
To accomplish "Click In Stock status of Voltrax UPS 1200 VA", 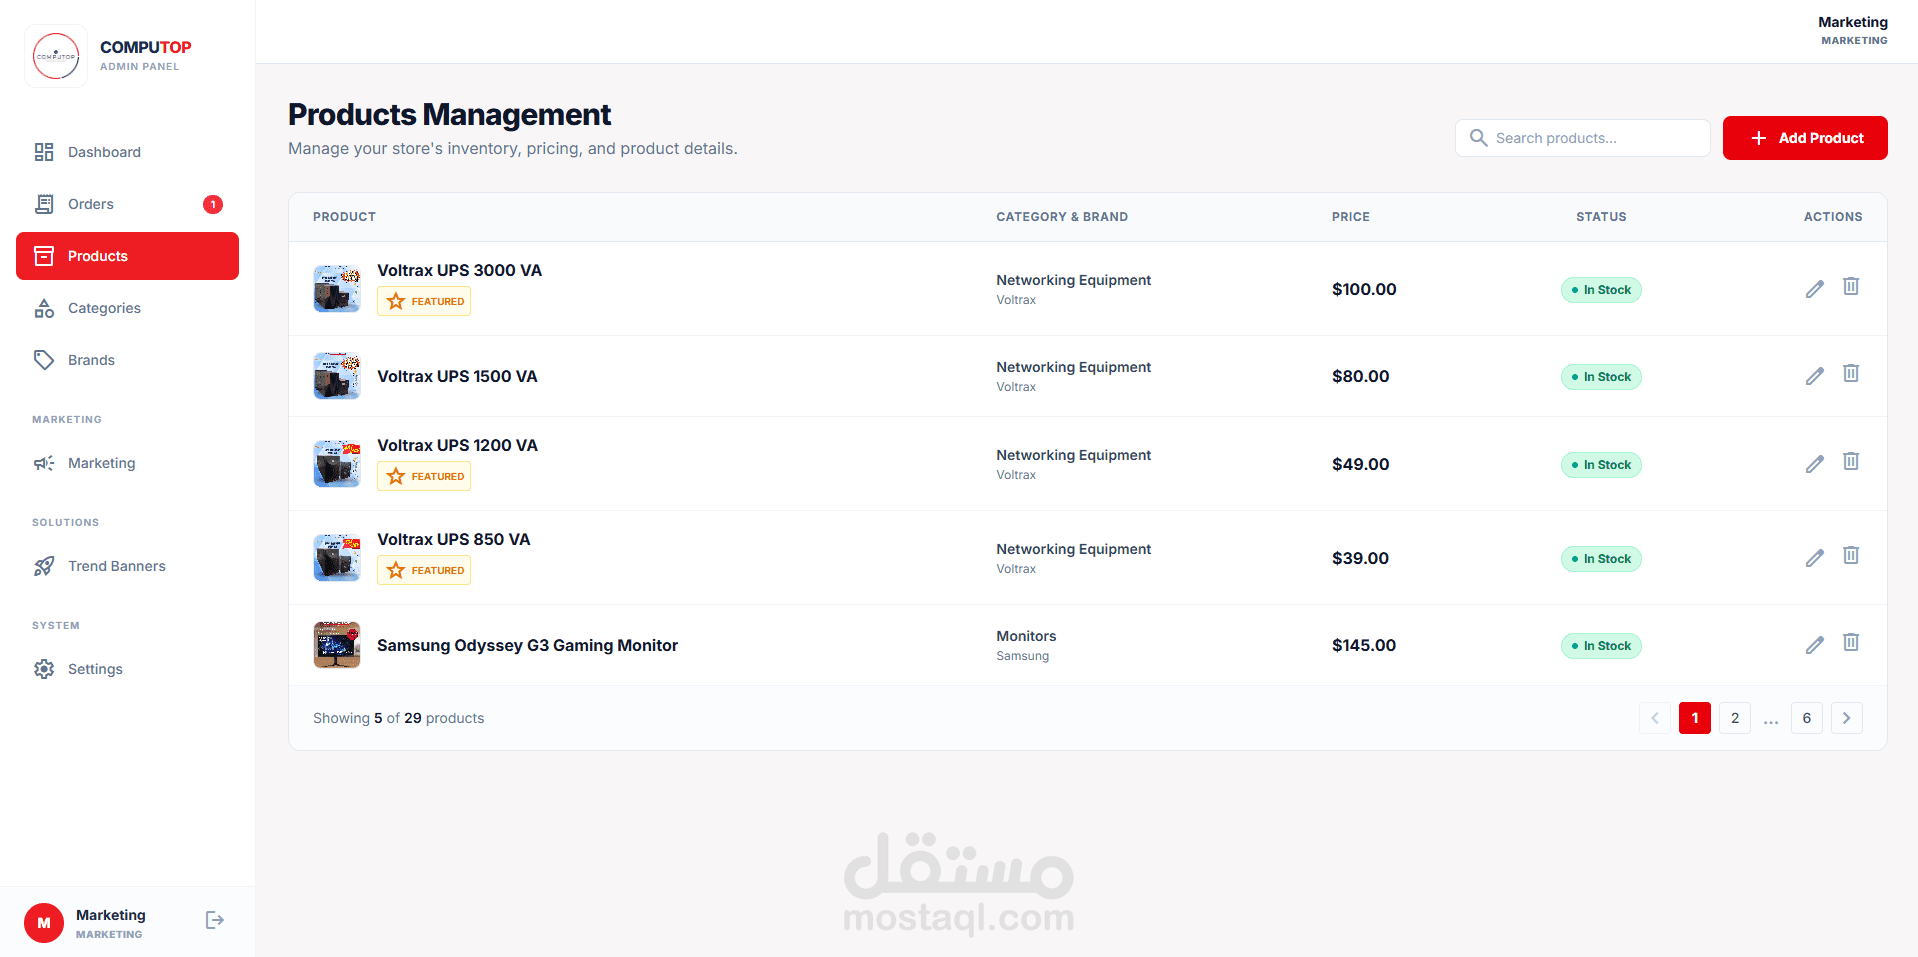I will 1601,465.
